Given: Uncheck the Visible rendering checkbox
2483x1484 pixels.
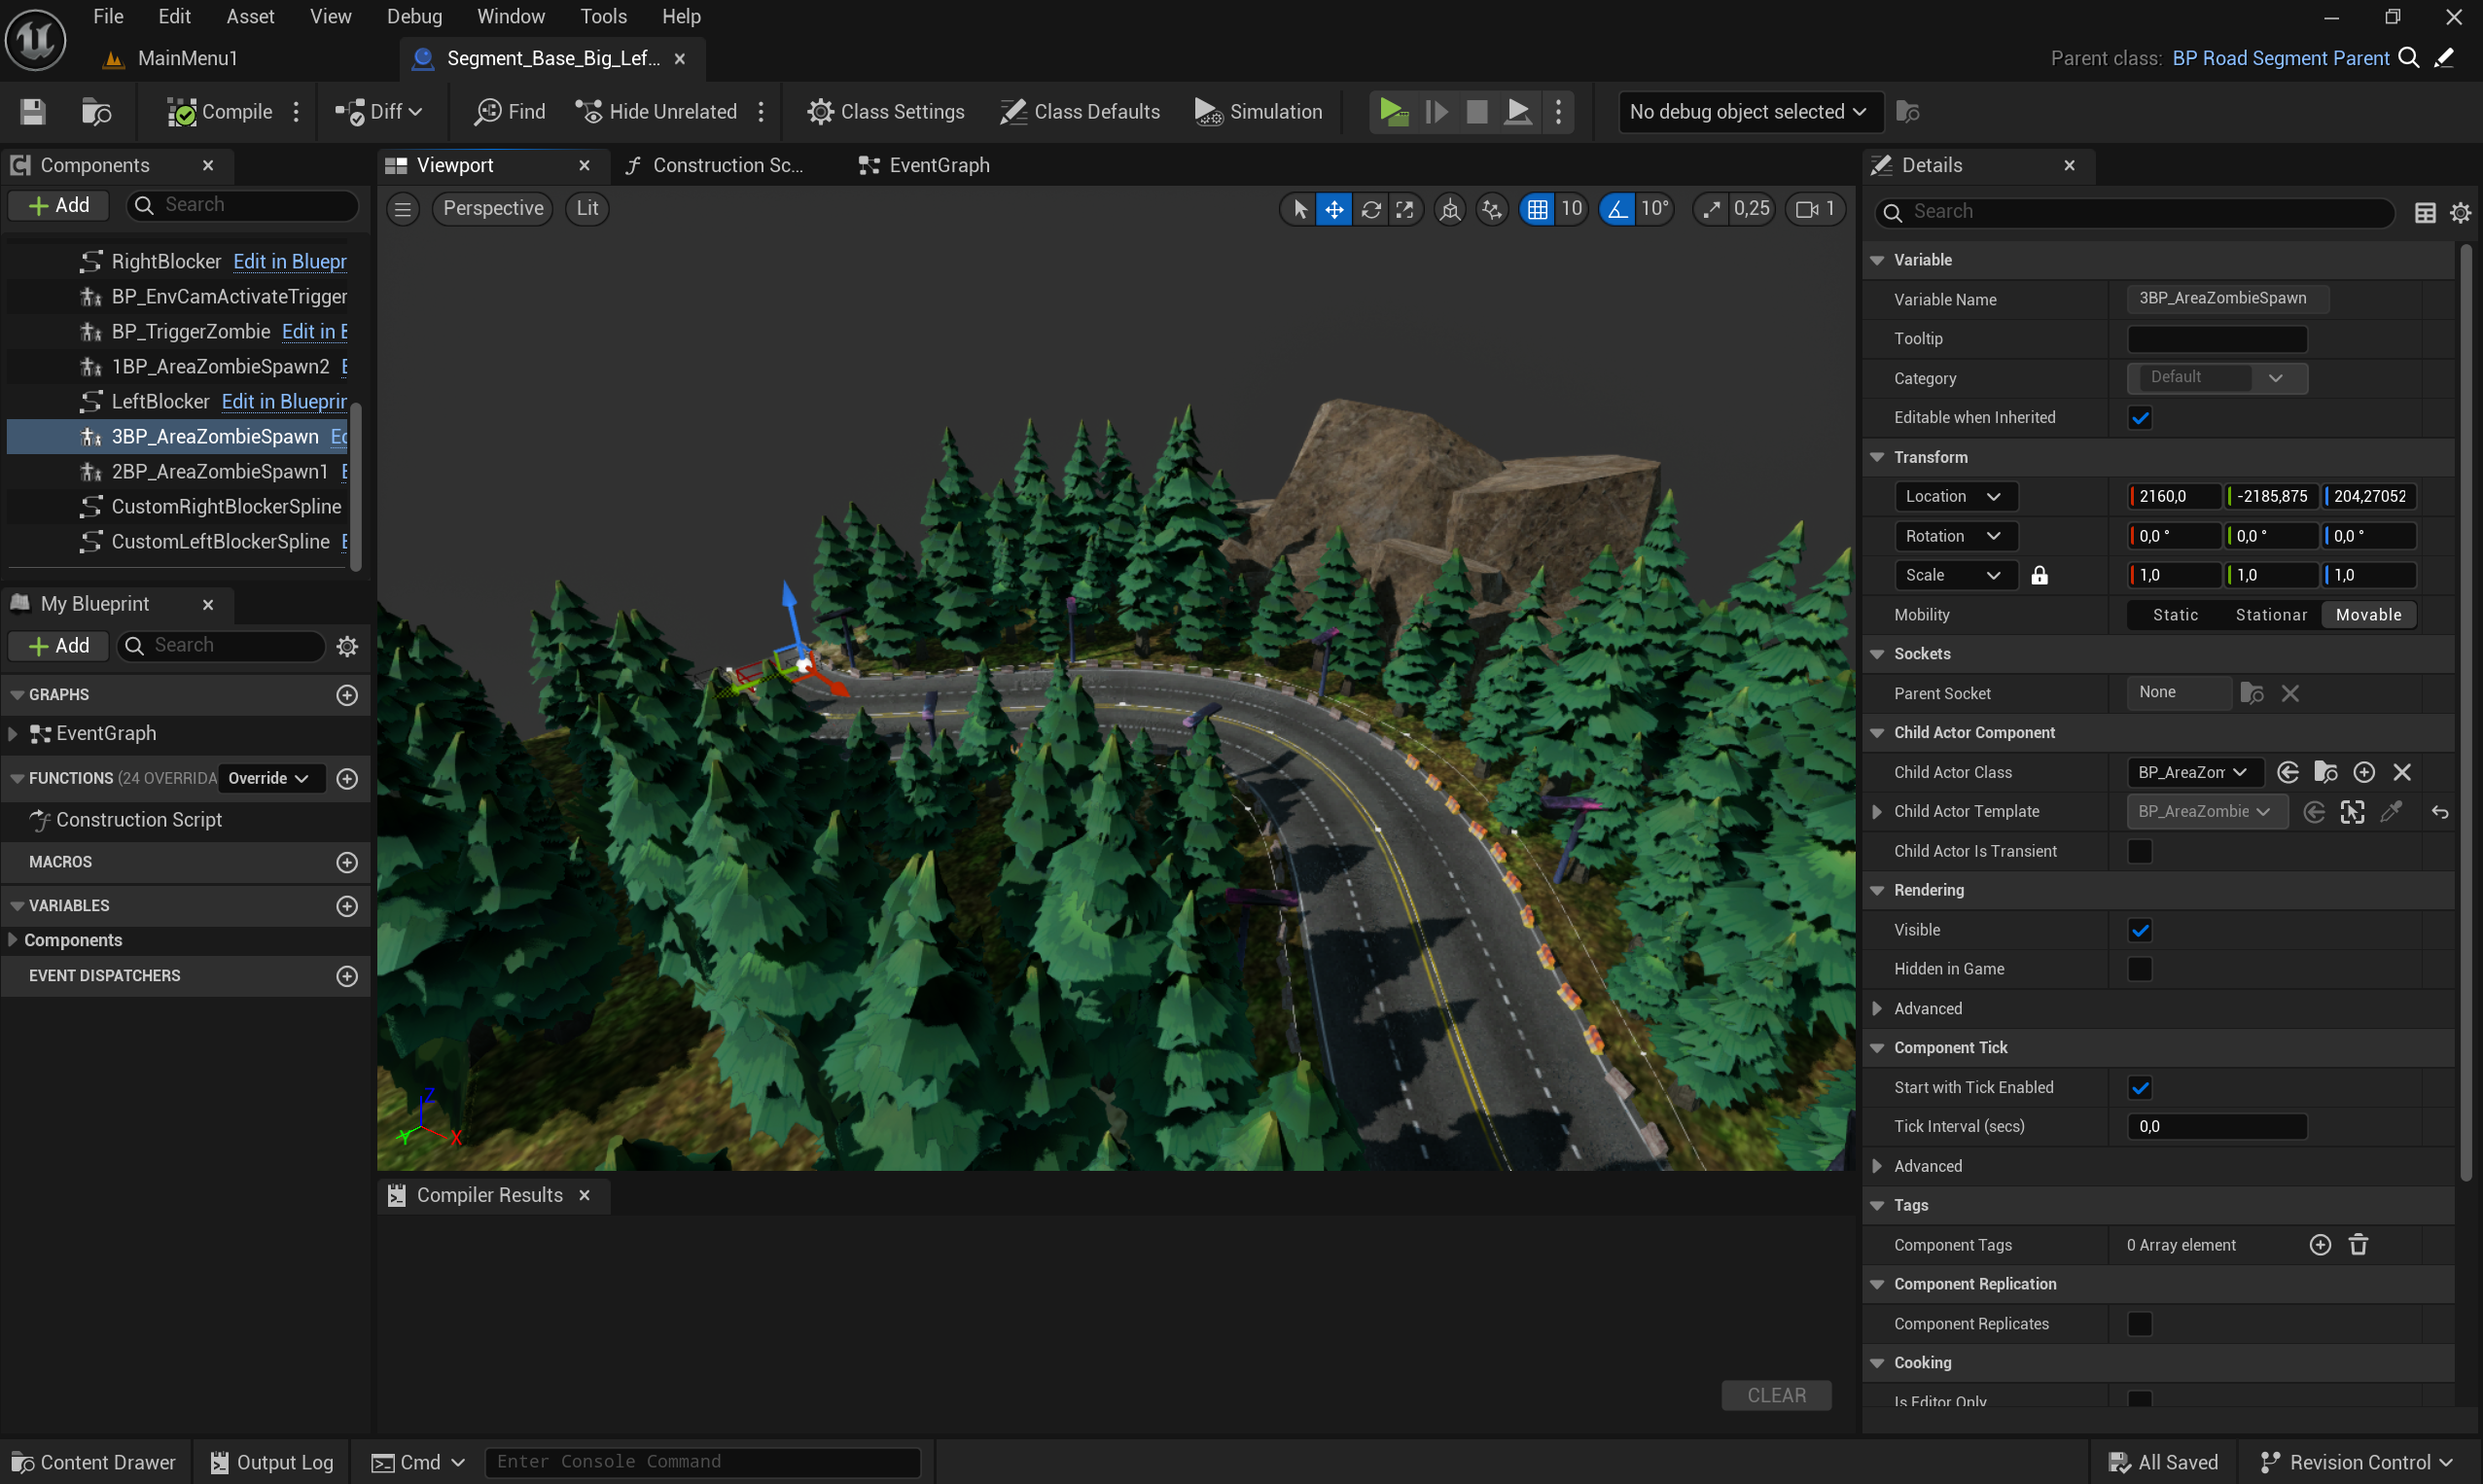Looking at the screenshot, I should 2140,930.
